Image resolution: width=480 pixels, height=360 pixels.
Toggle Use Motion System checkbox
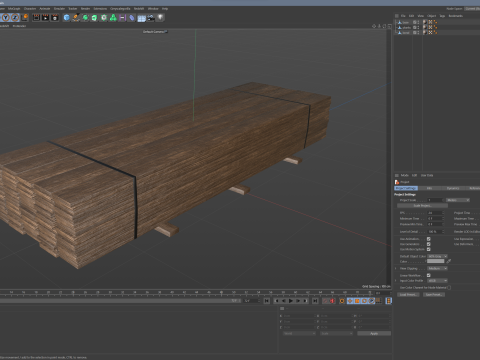pyautogui.click(x=429, y=249)
